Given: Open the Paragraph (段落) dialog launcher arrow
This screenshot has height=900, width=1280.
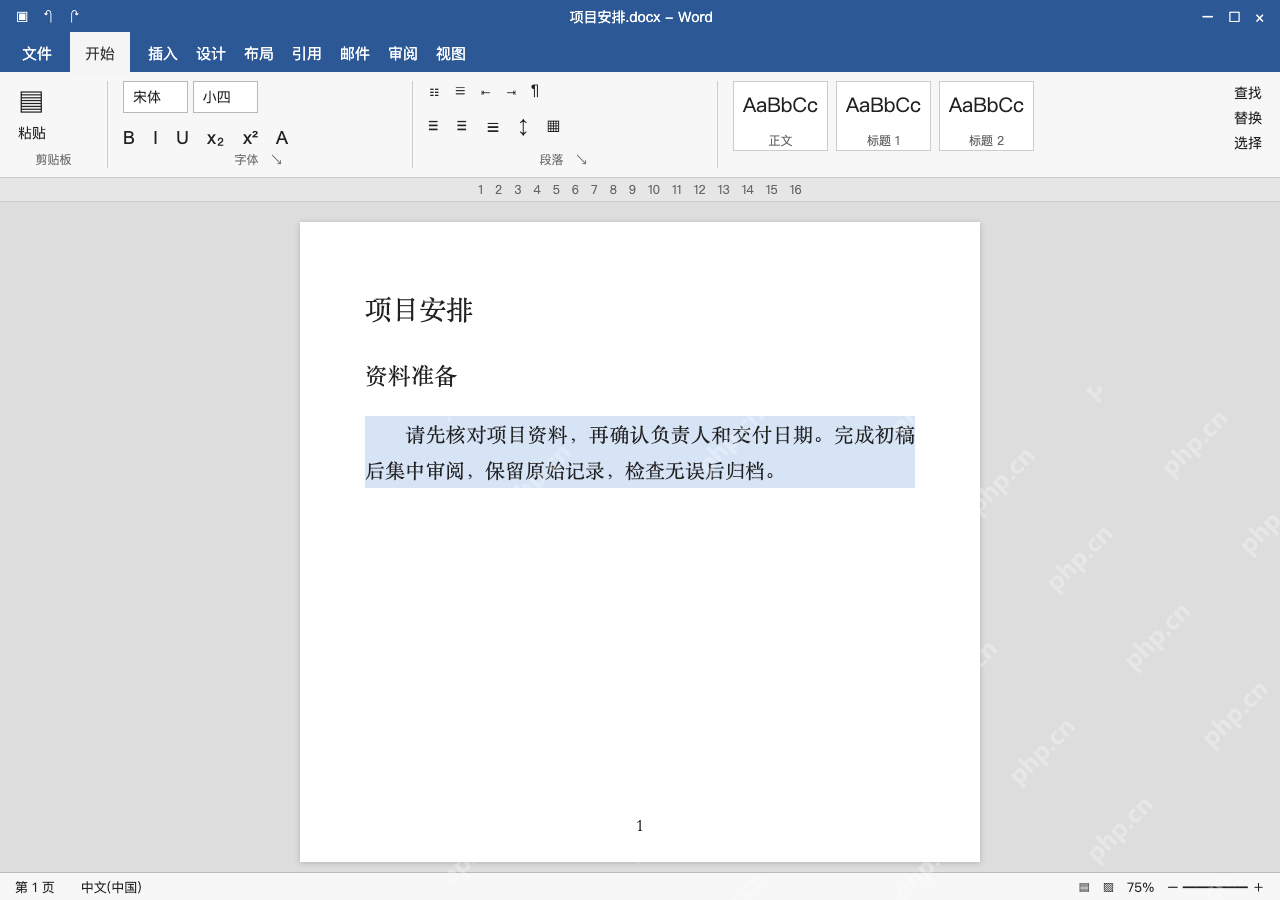Looking at the screenshot, I should click(x=582, y=160).
